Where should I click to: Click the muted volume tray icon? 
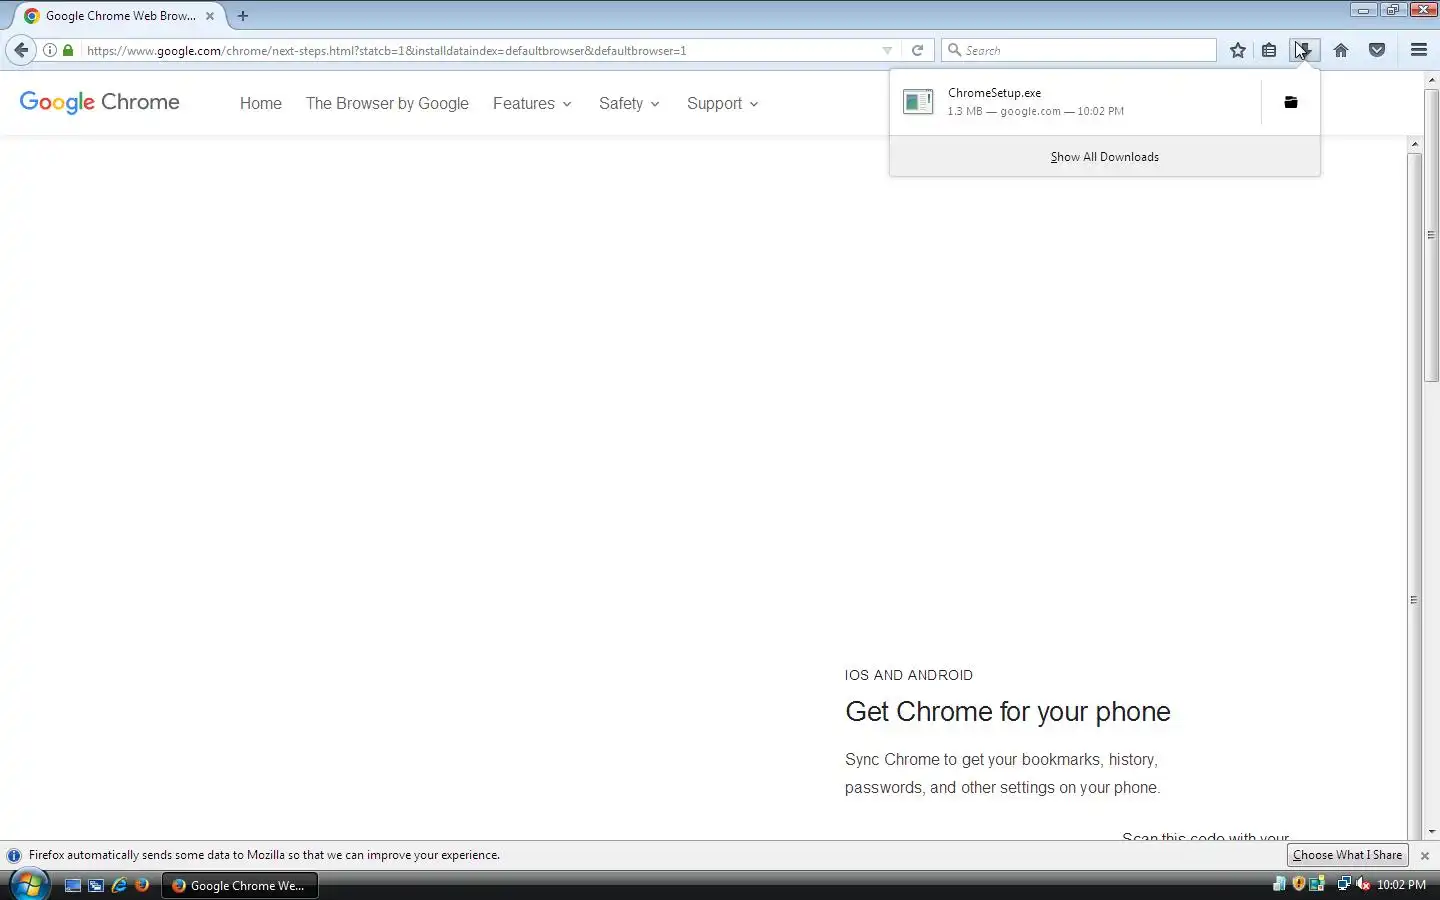click(1362, 884)
